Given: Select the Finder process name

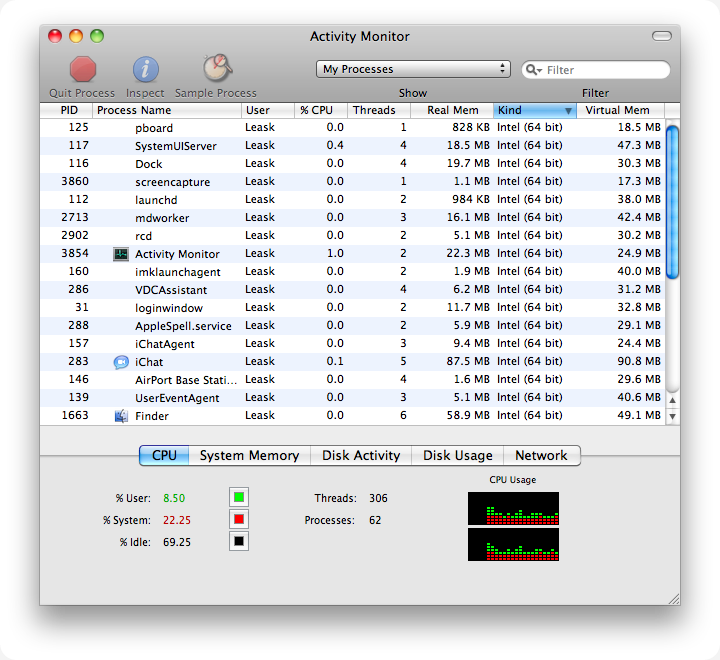Looking at the screenshot, I should (x=152, y=416).
